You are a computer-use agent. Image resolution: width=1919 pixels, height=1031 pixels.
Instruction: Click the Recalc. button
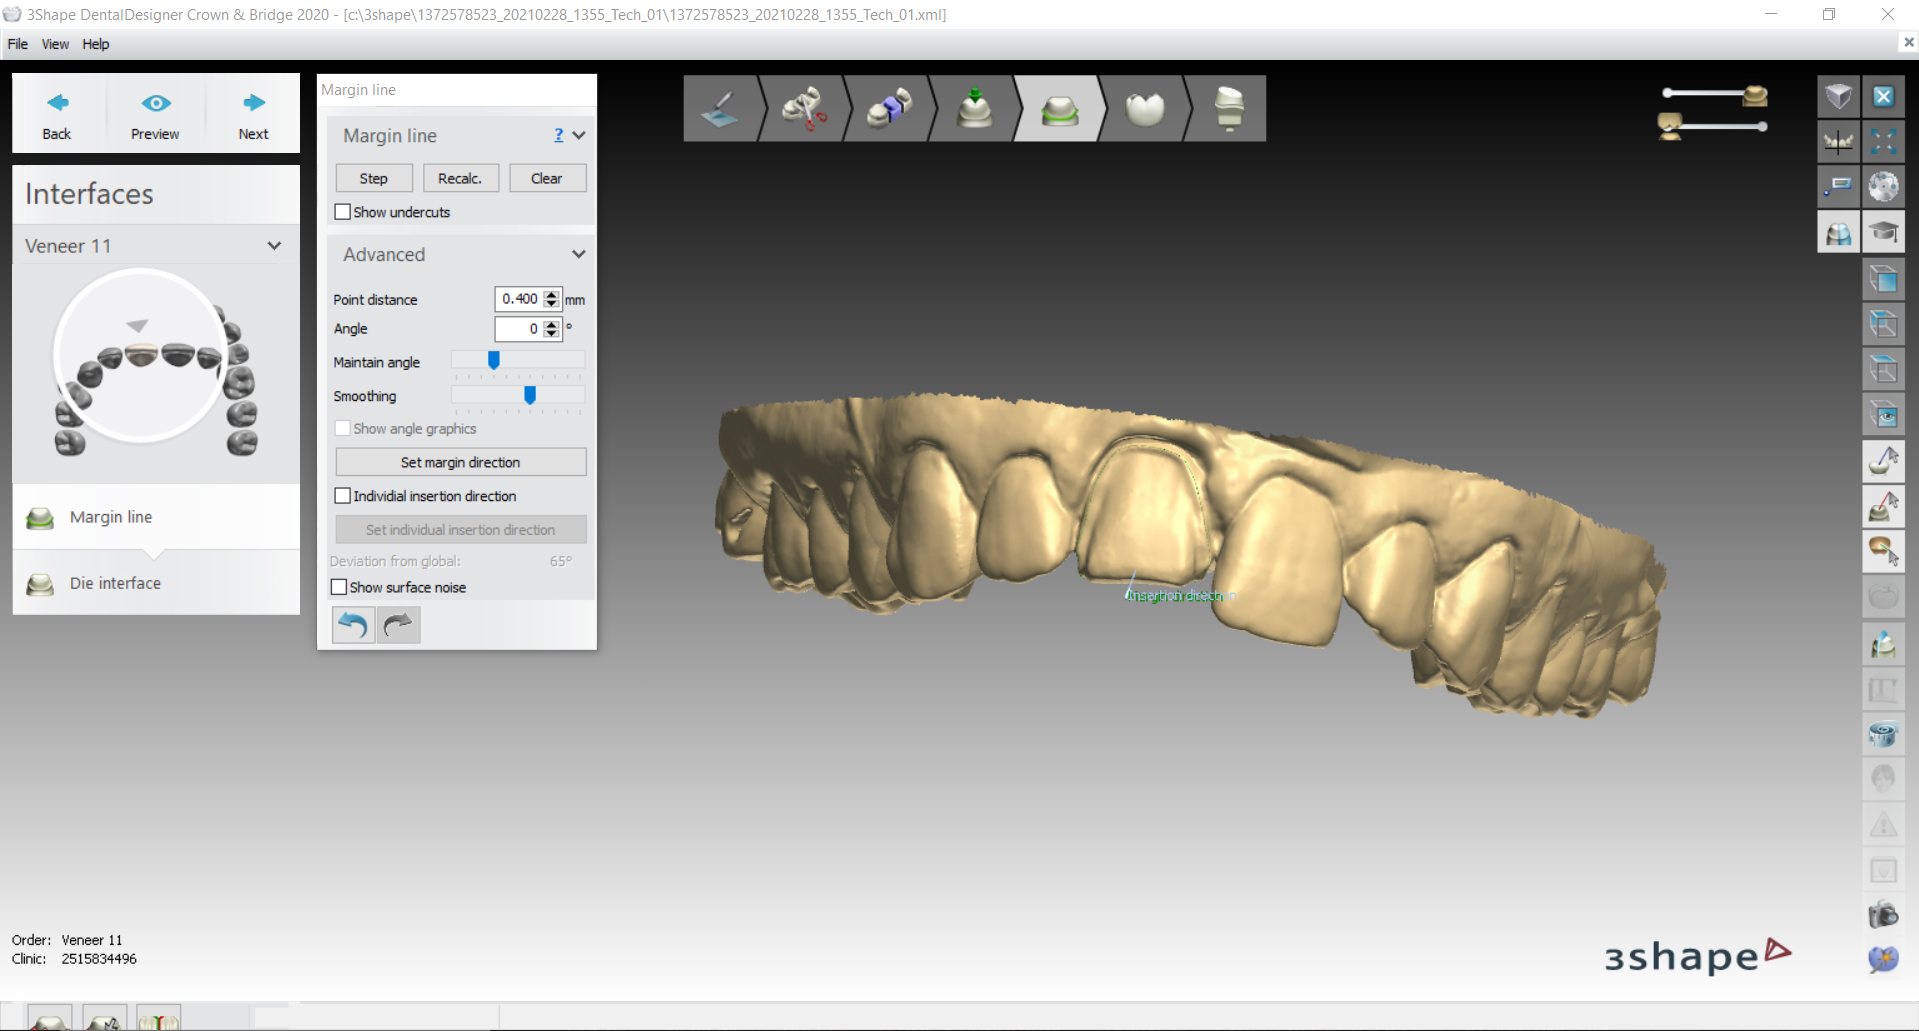[460, 178]
